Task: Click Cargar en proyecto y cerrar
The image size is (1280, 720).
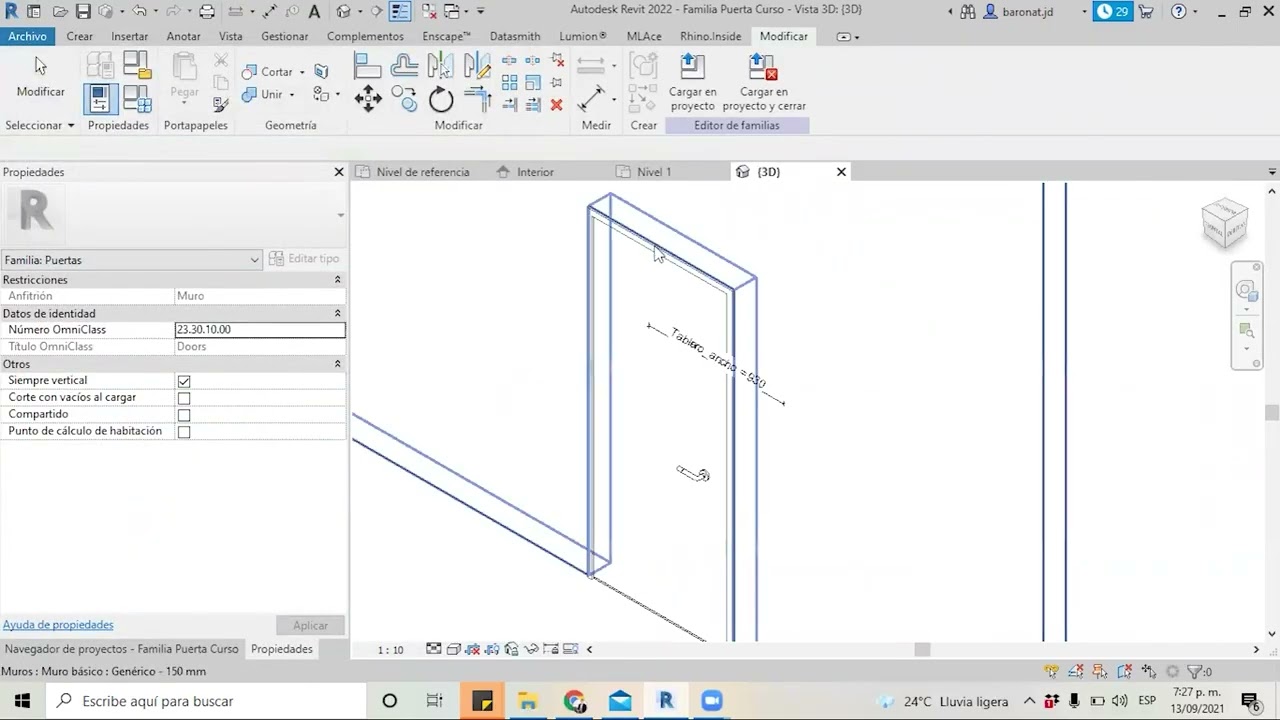Action: pos(764,82)
